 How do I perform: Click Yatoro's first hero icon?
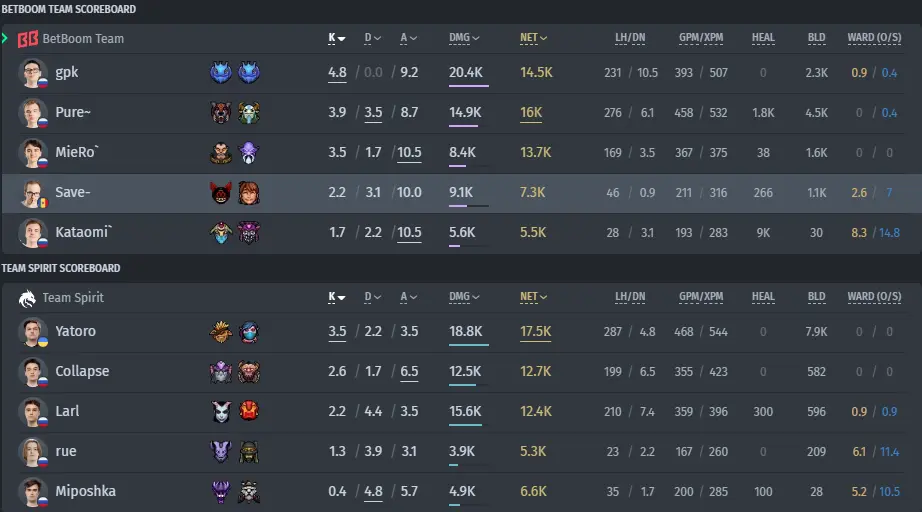(221, 332)
